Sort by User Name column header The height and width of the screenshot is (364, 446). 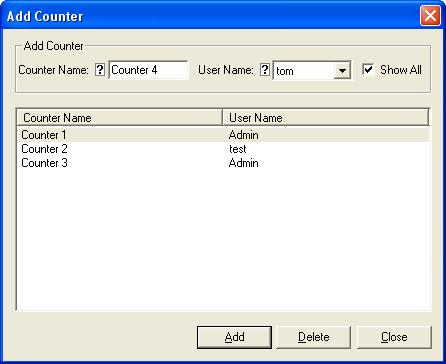click(326, 117)
